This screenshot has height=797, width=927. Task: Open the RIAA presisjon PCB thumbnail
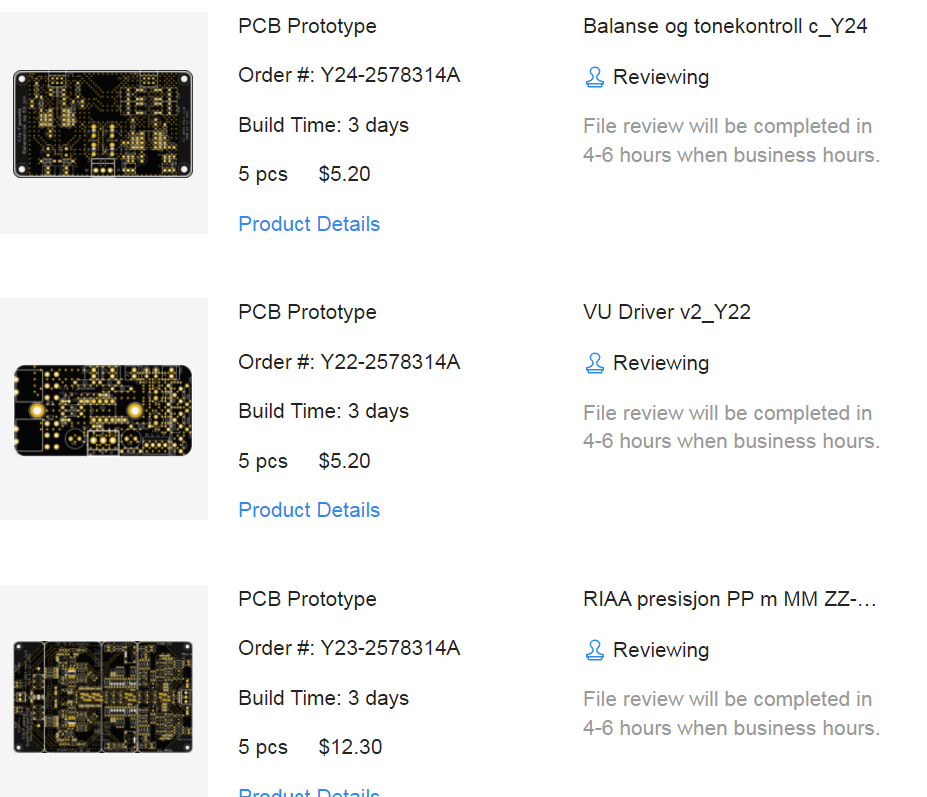pos(103,696)
